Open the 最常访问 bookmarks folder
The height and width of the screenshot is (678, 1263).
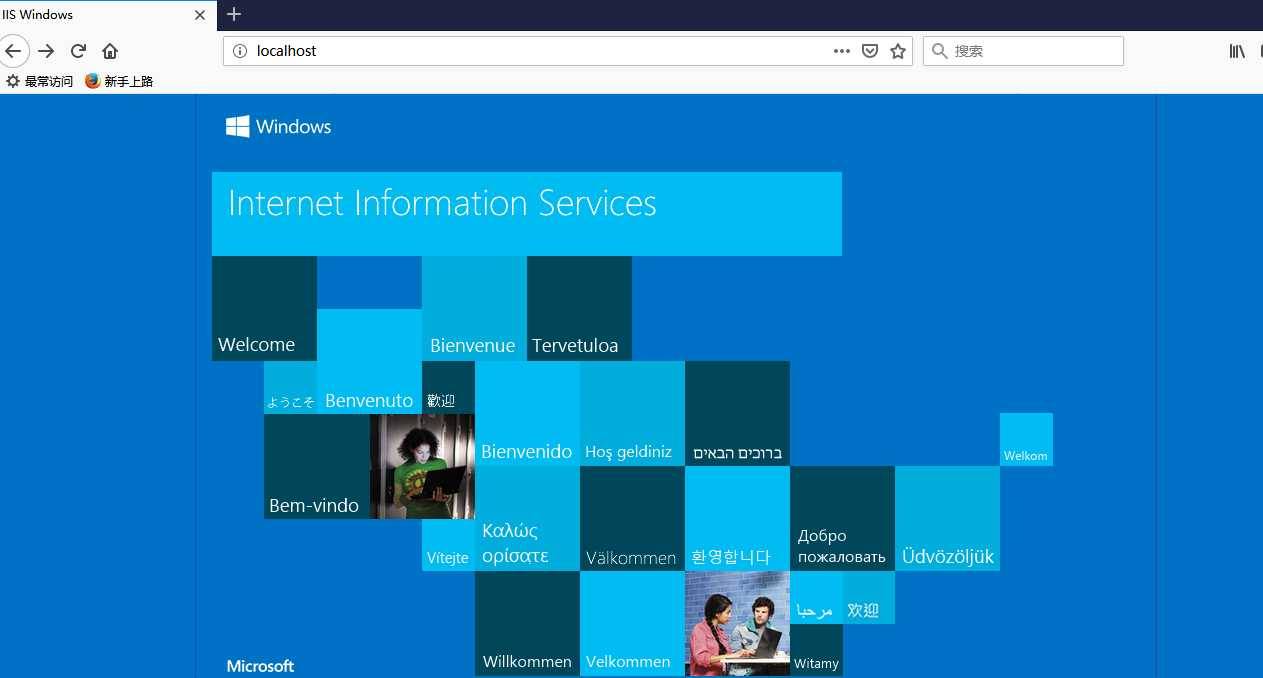click(40, 81)
